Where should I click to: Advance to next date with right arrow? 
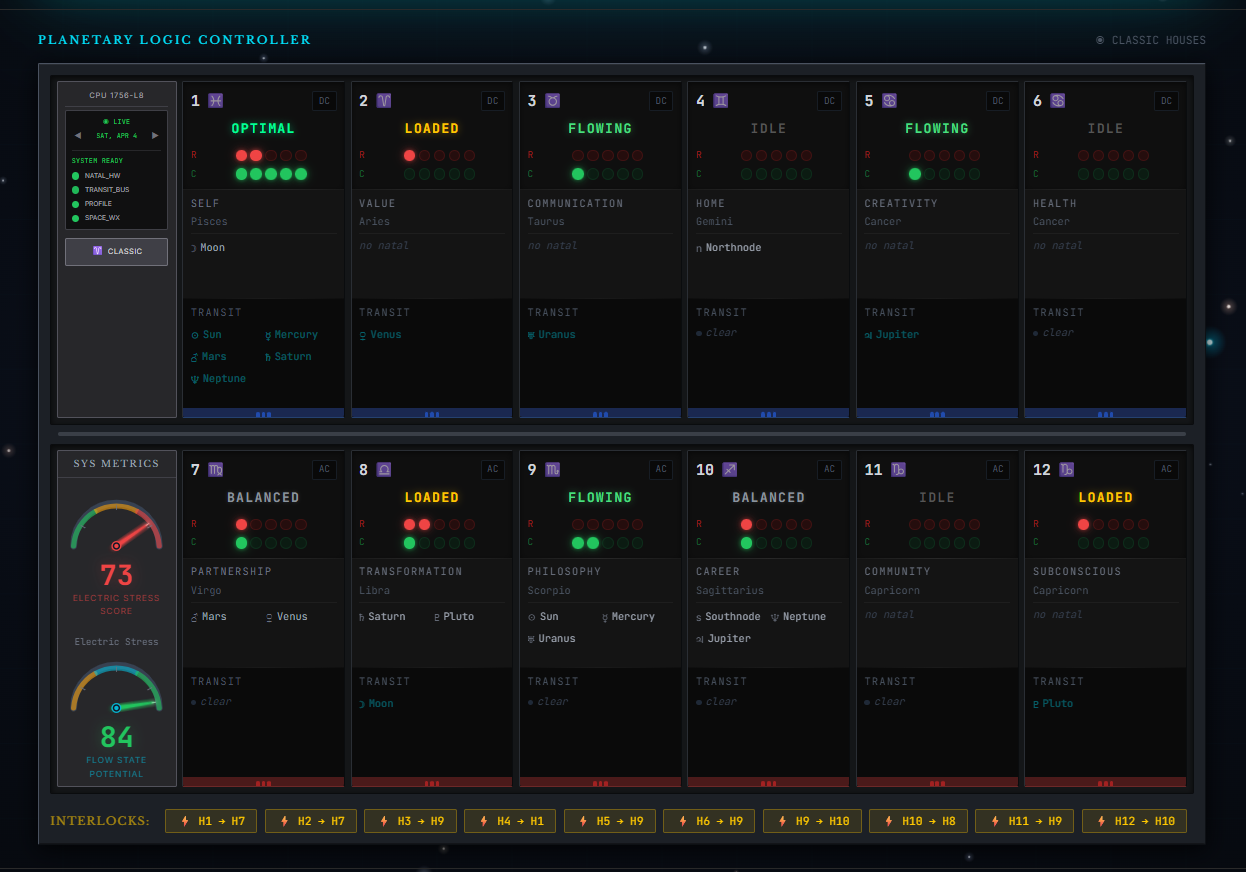pyautogui.click(x=155, y=135)
